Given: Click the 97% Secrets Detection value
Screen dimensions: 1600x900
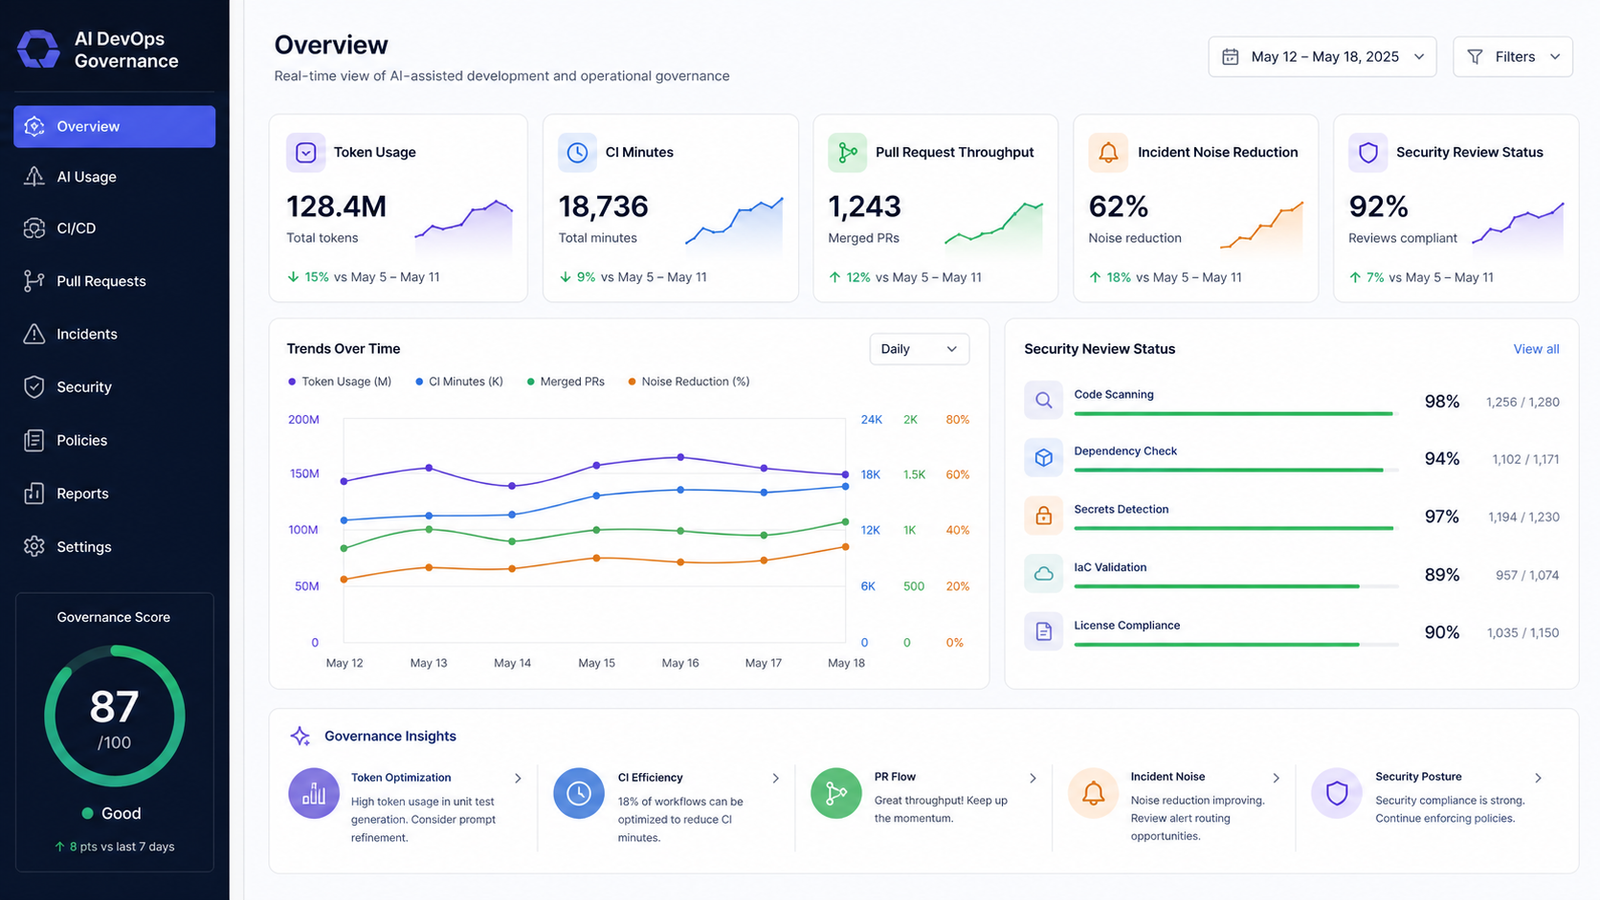Looking at the screenshot, I should (x=1441, y=516).
